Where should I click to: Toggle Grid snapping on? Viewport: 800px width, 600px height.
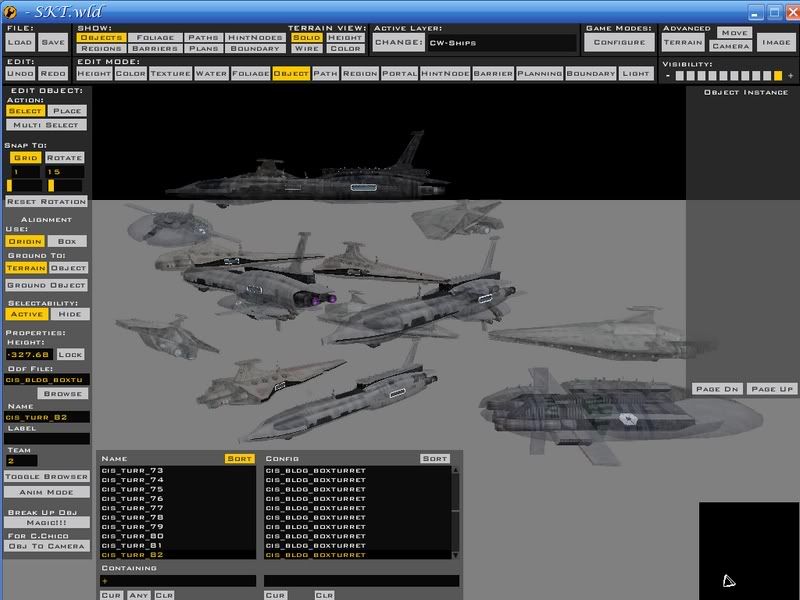[x=25, y=158]
